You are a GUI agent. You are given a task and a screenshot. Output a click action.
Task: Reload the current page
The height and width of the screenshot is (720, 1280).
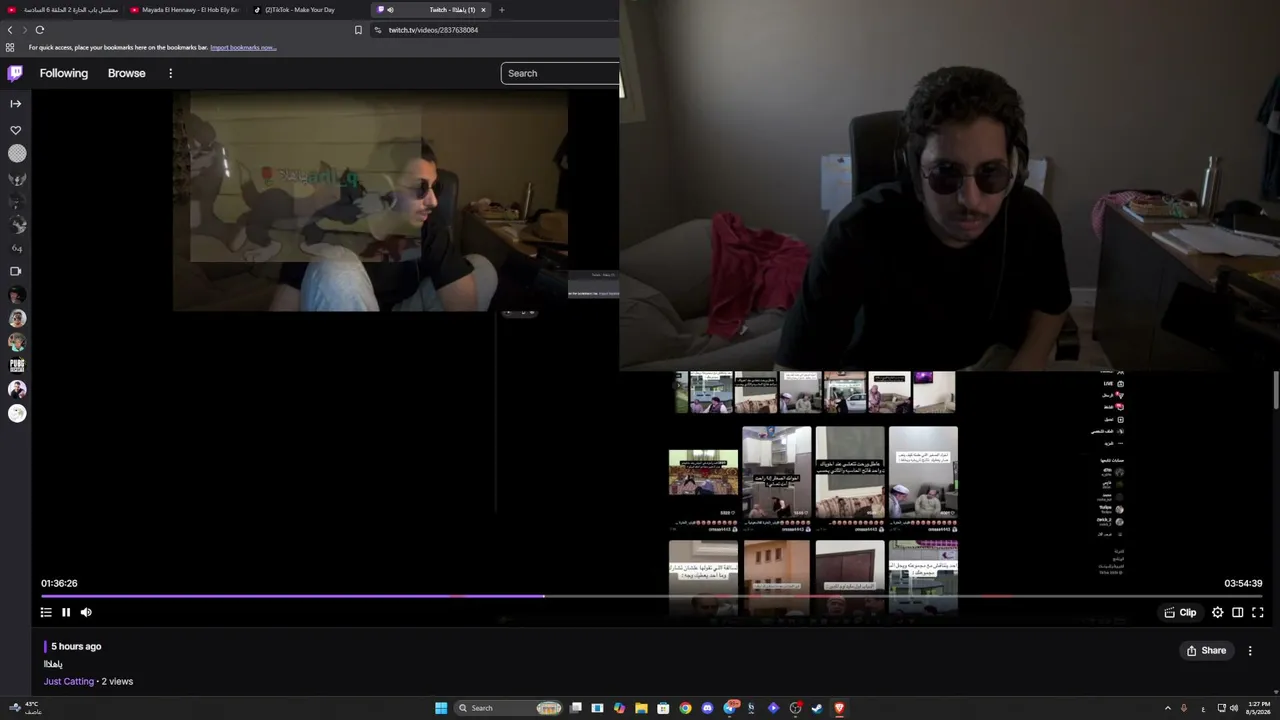[x=40, y=30]
